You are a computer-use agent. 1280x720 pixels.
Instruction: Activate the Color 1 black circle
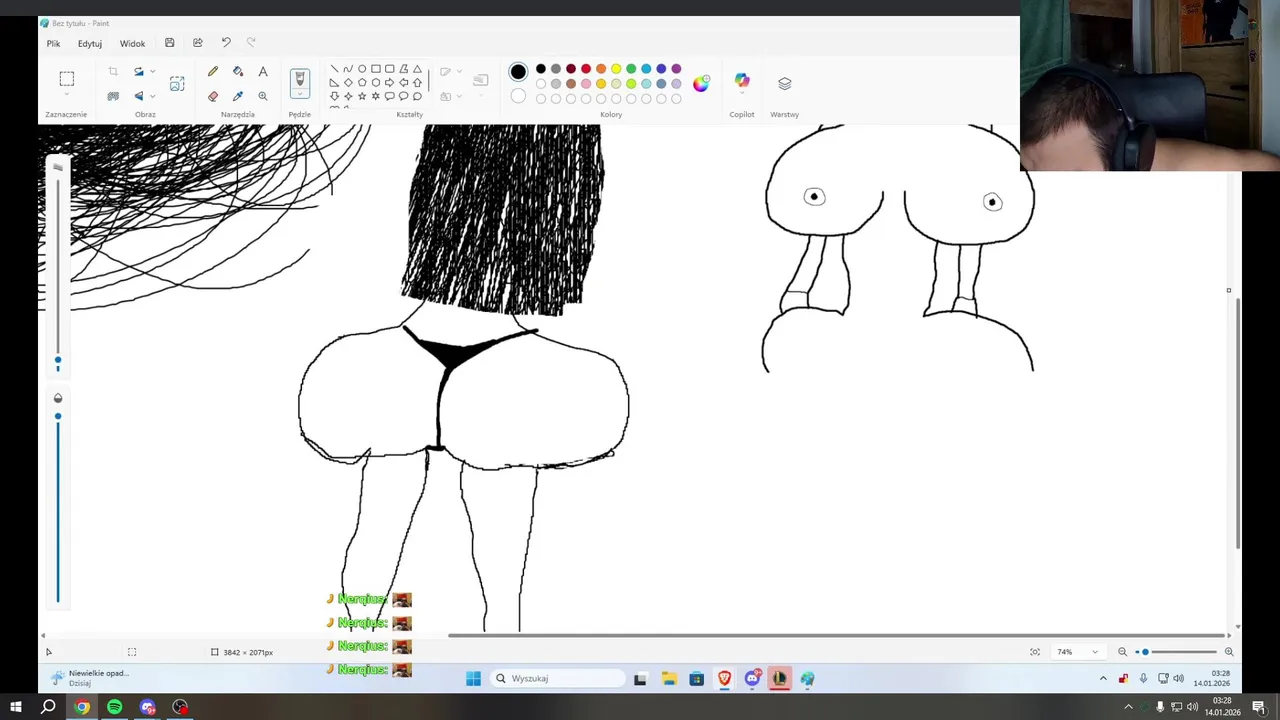(518, 72)
